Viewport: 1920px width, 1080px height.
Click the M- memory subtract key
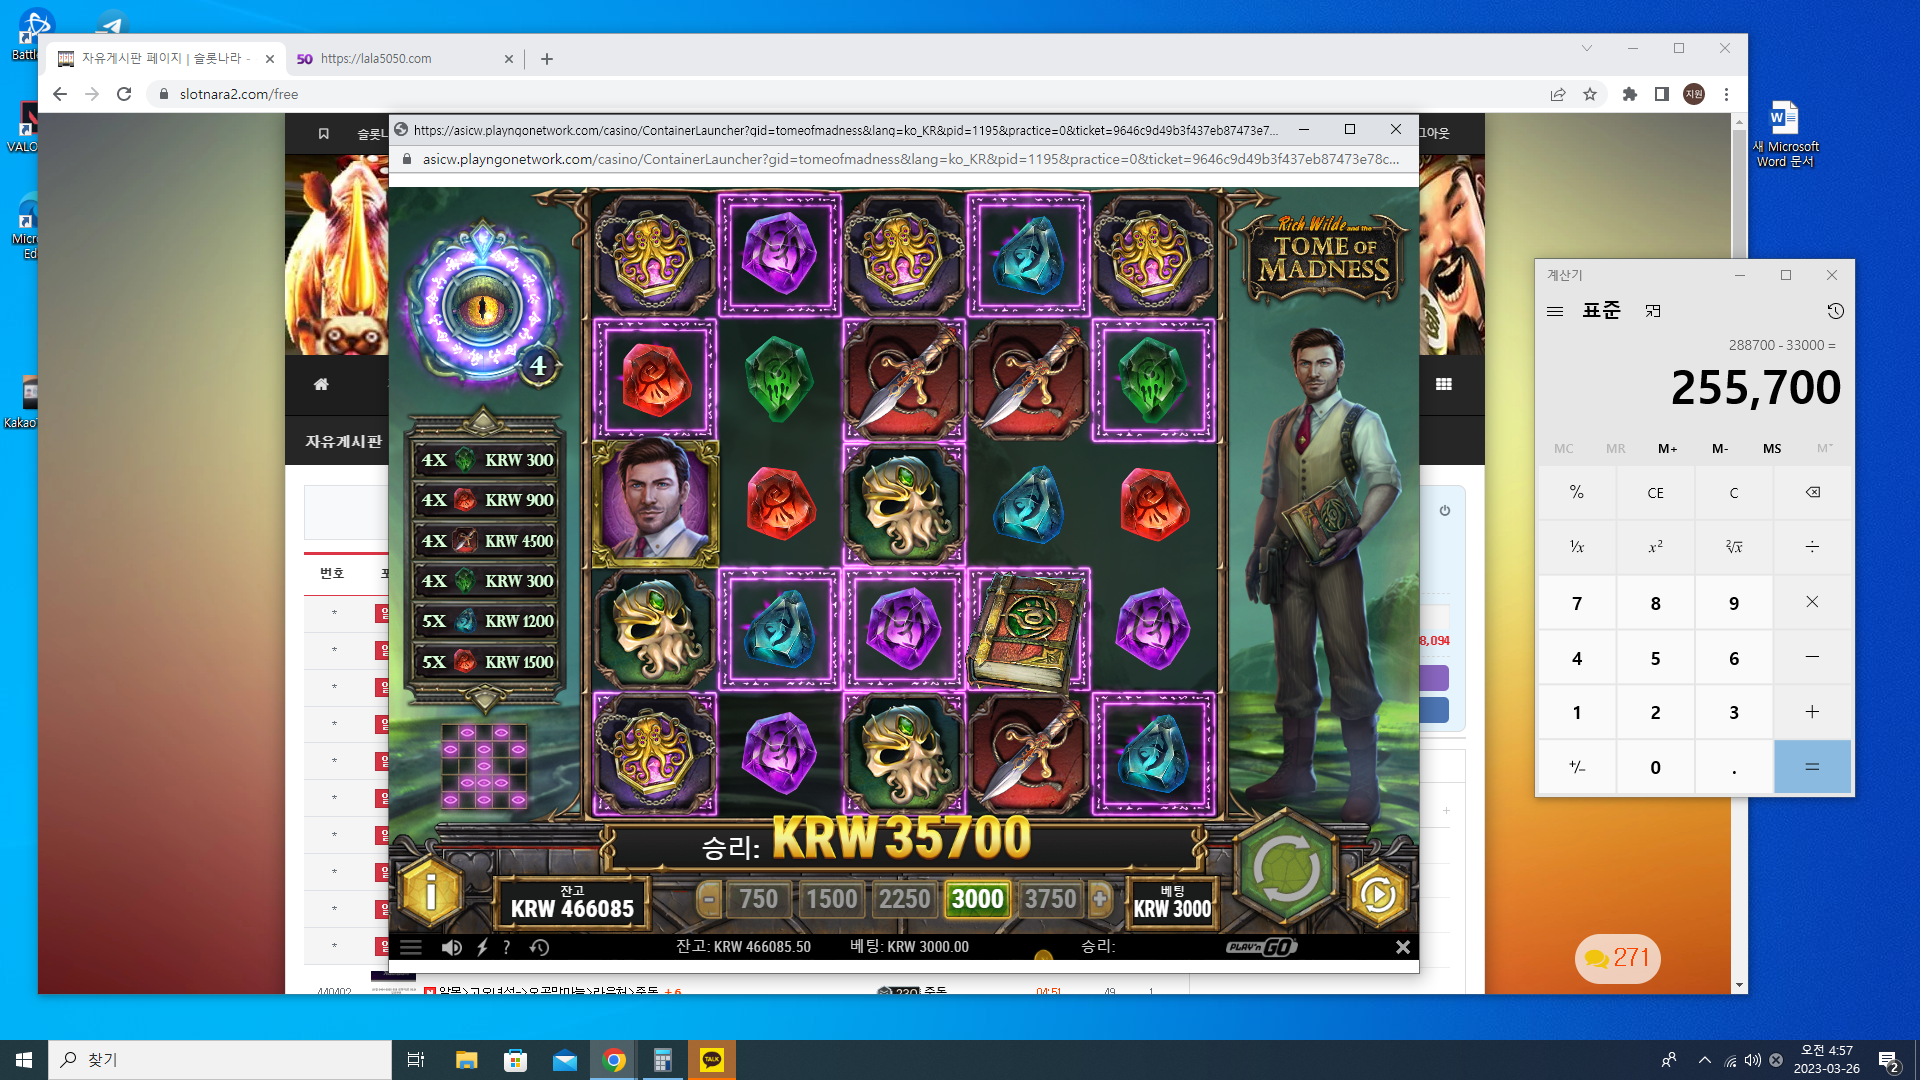1720,448
